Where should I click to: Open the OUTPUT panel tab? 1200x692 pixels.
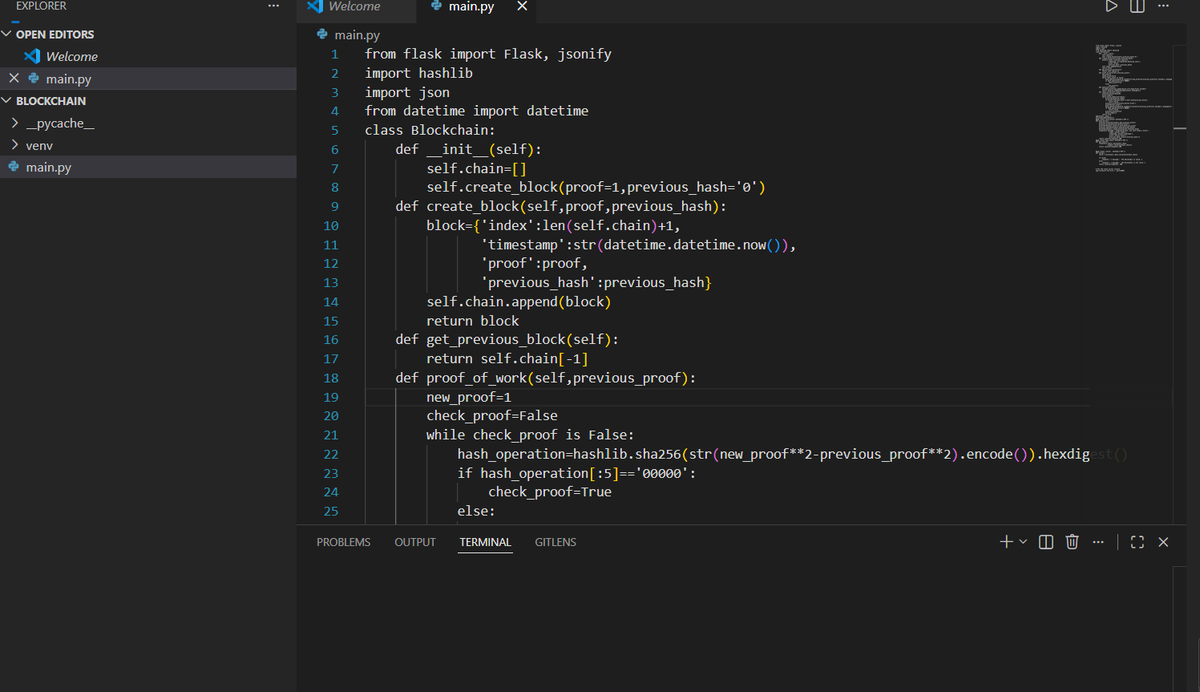(415, 542)
